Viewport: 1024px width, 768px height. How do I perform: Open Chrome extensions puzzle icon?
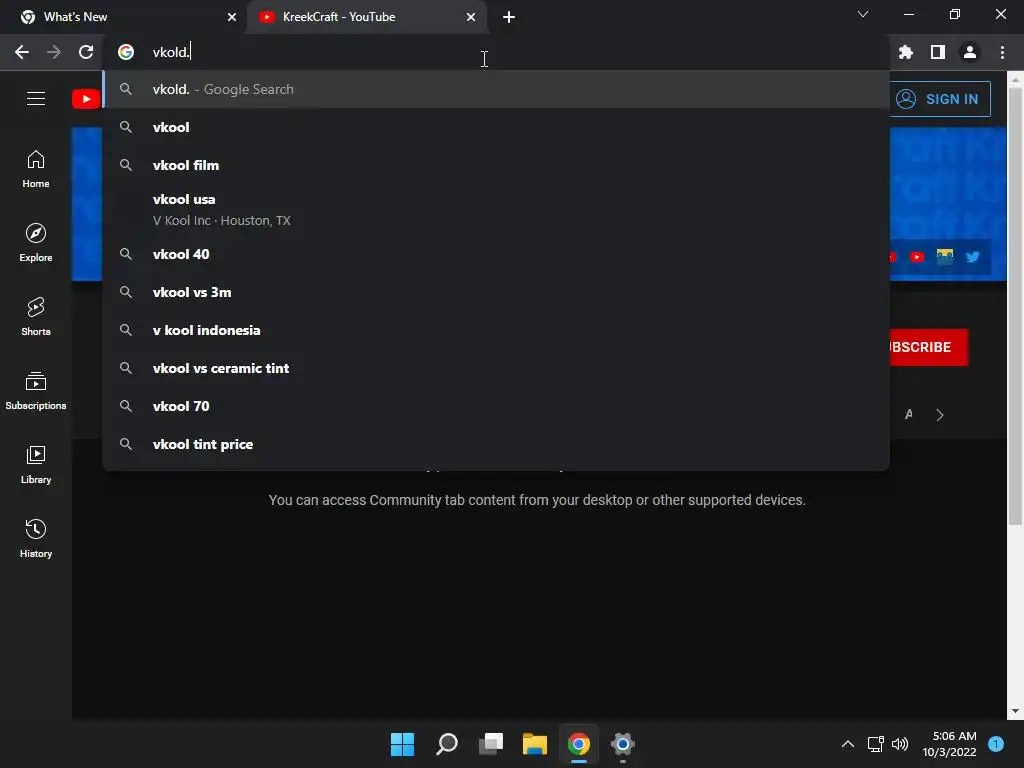point(906,52)
